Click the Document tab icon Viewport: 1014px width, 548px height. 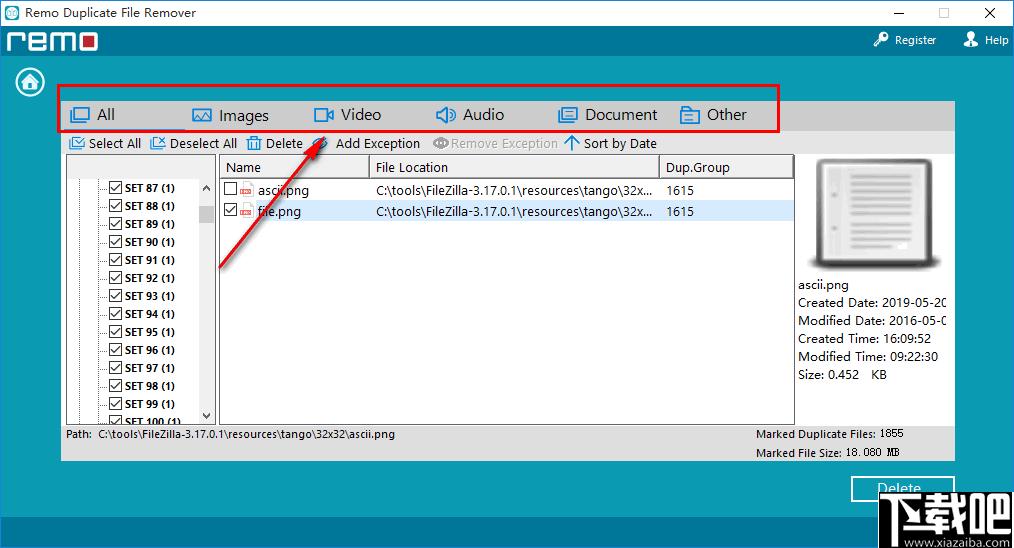[567, 115]
